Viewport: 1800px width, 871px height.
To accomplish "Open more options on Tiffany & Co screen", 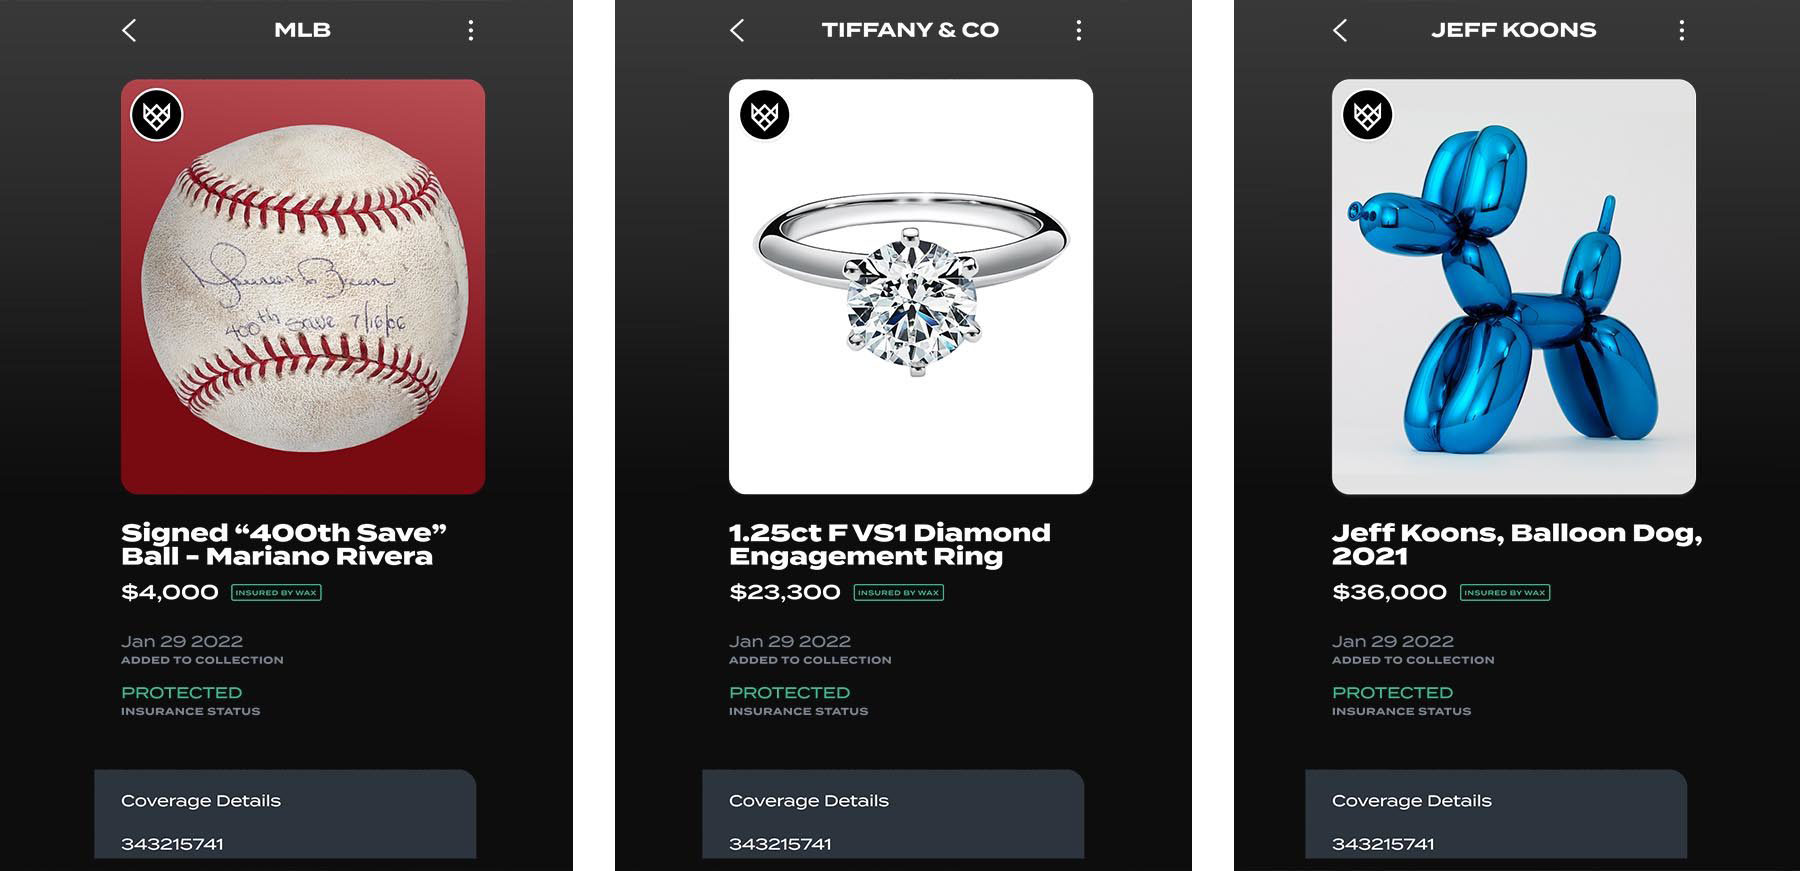I will point(1078,31).
